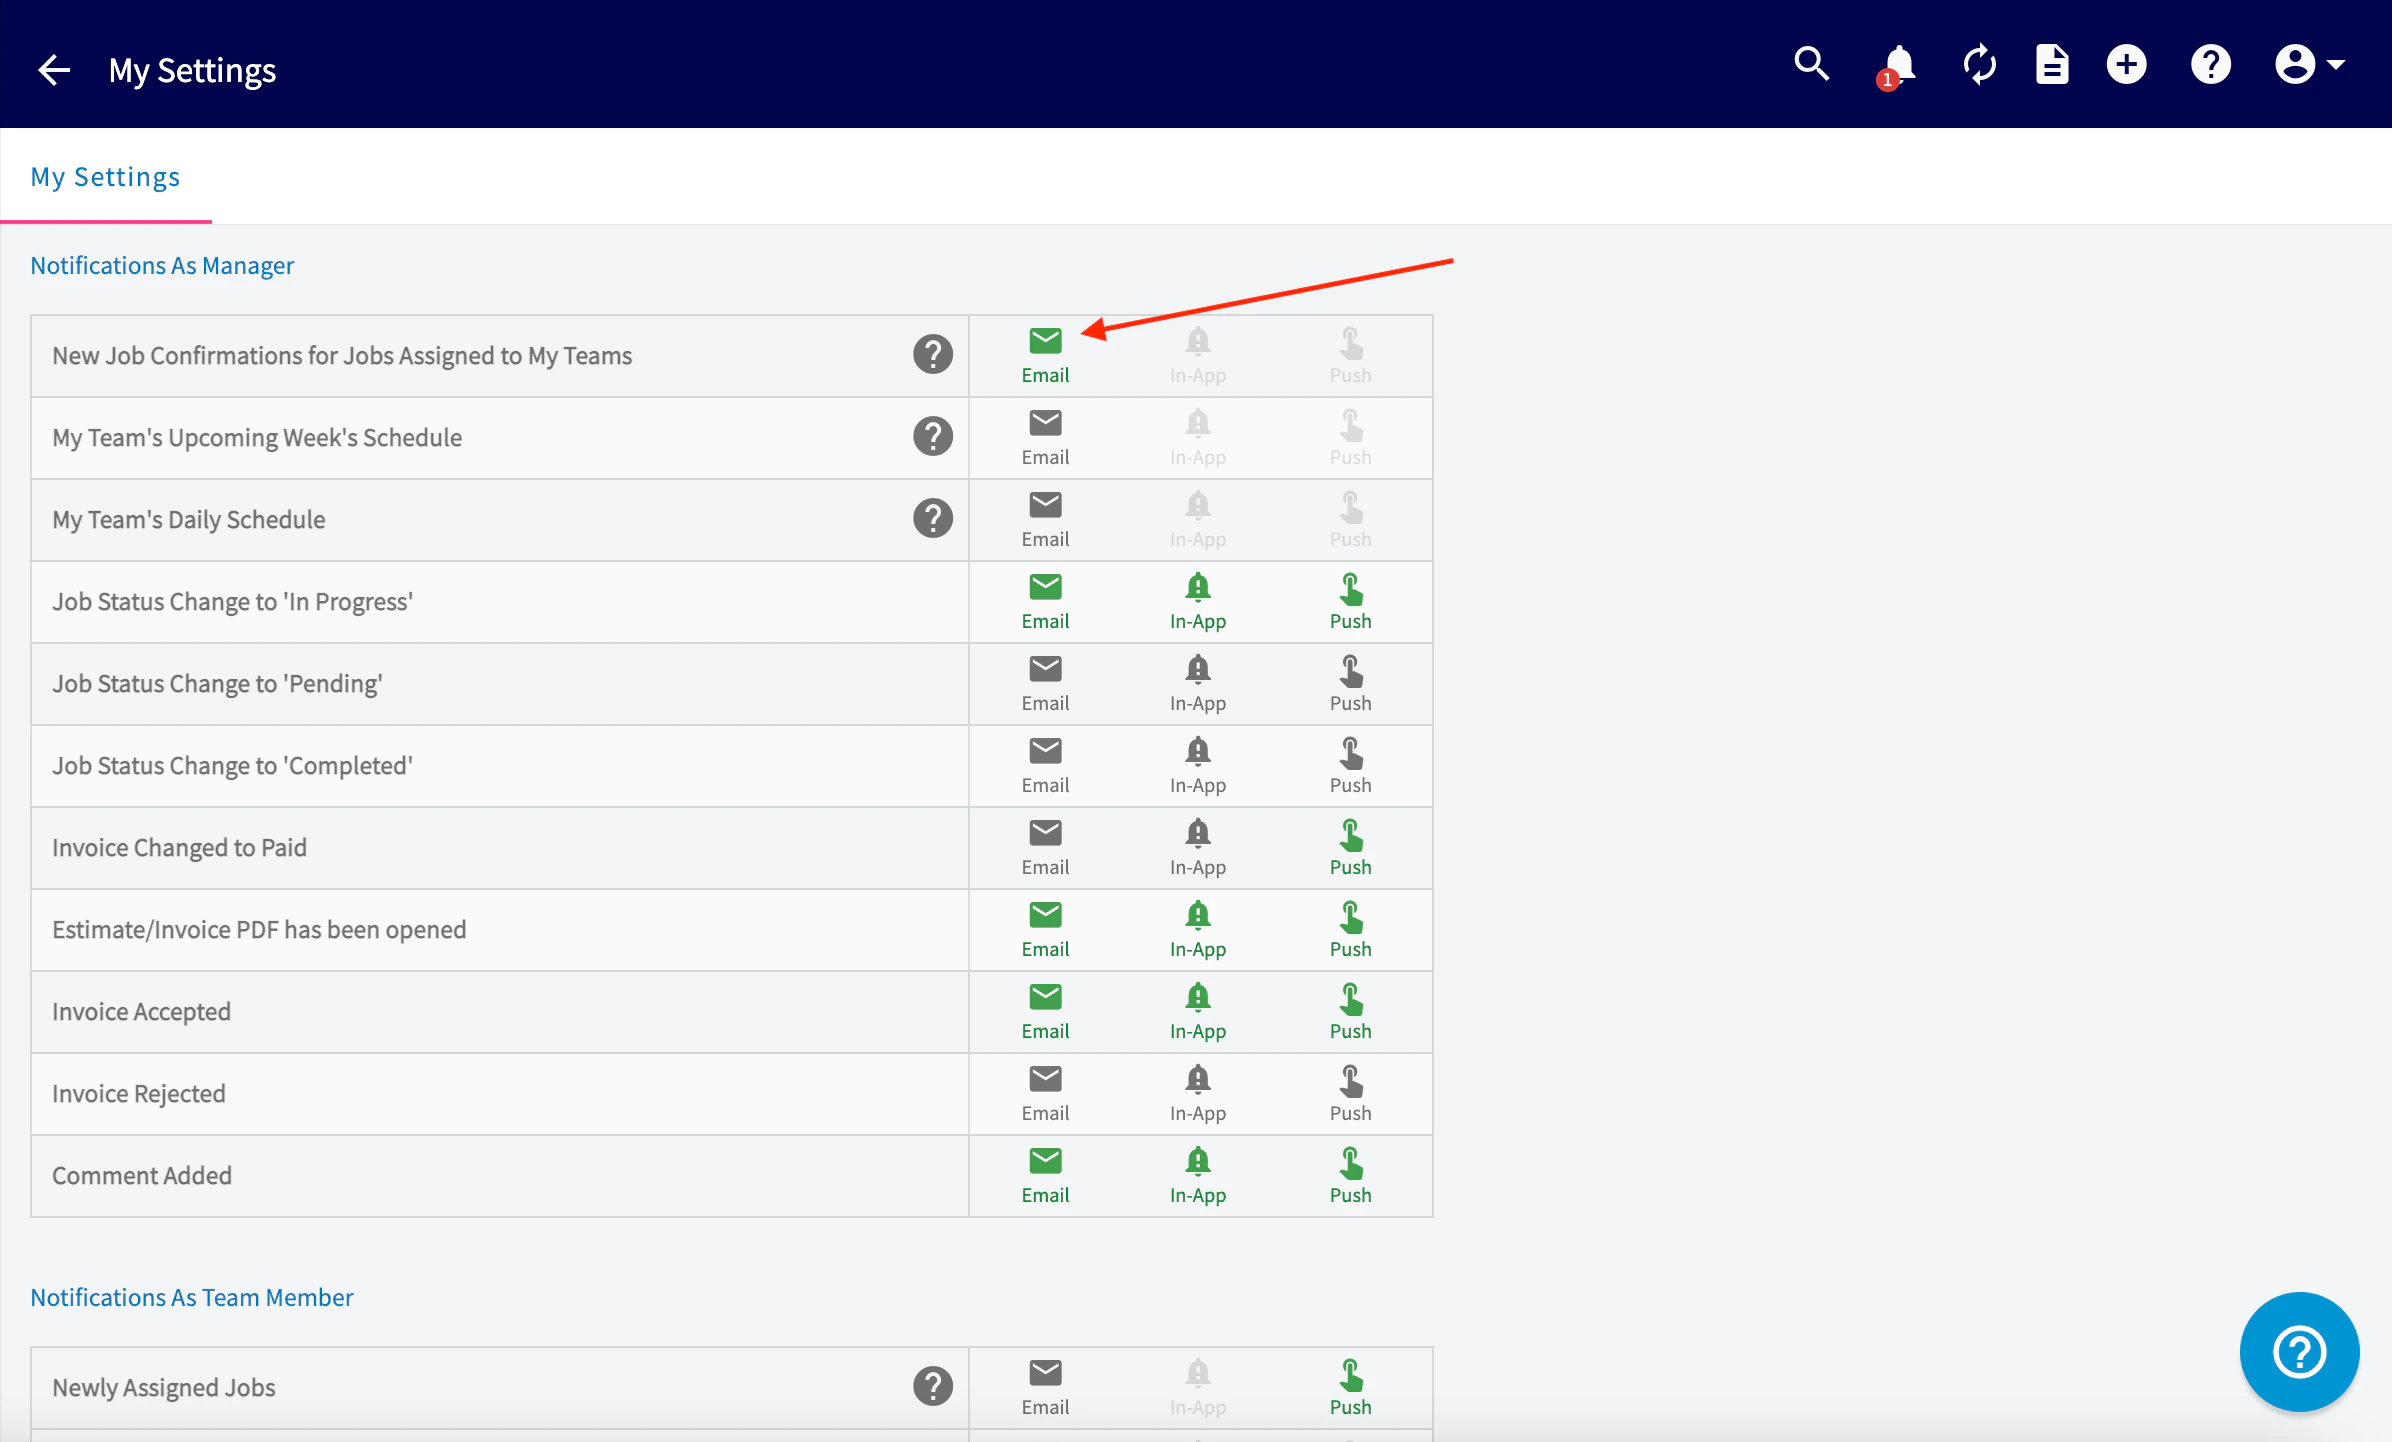Click the 'Invoice Rejected' row label
The width and height of the screenshot is (2392, 1442).
pos(139,1093)
